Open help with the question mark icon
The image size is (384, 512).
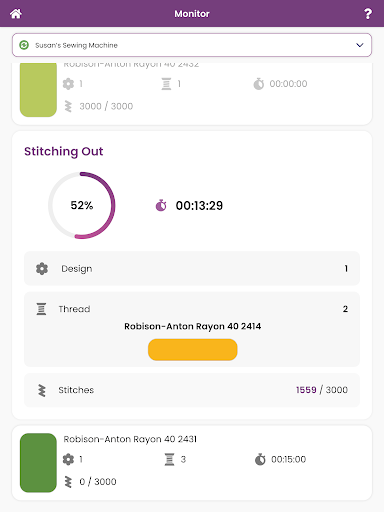(368, 14)
